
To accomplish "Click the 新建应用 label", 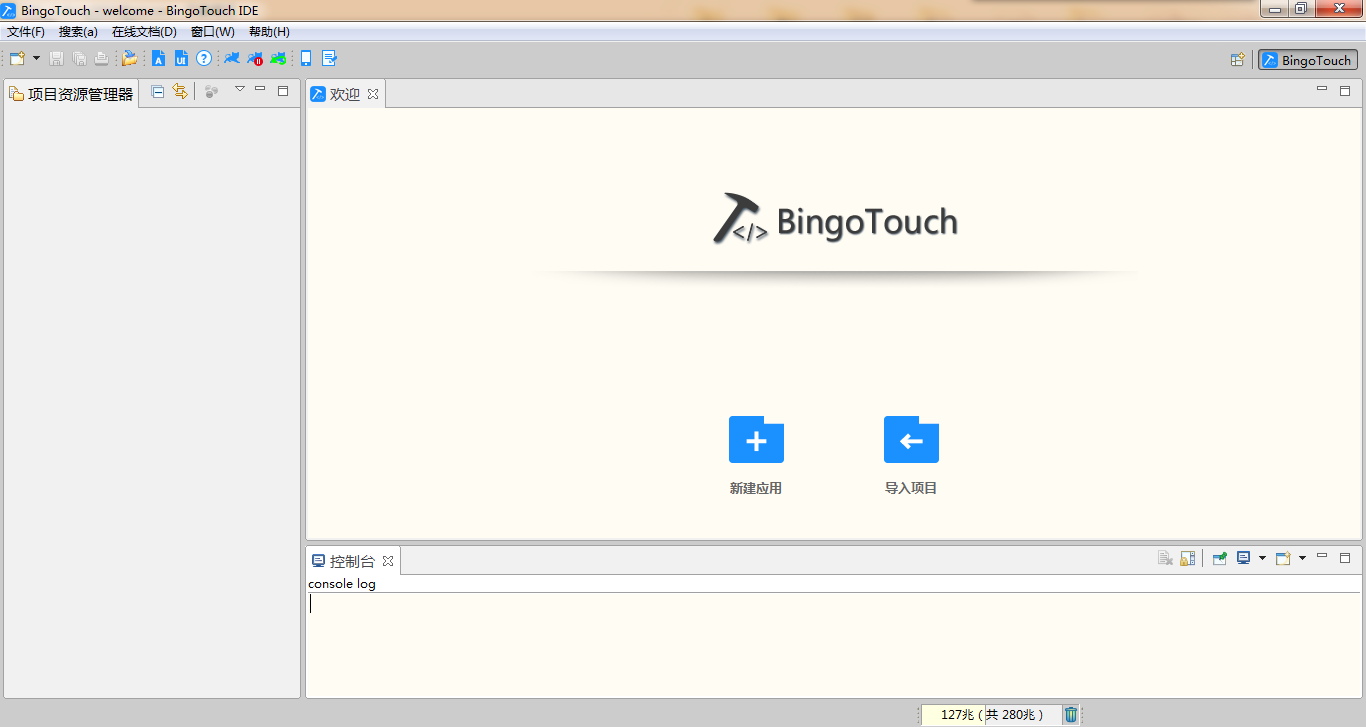I will pyautogui.click(x=756, y=488).
